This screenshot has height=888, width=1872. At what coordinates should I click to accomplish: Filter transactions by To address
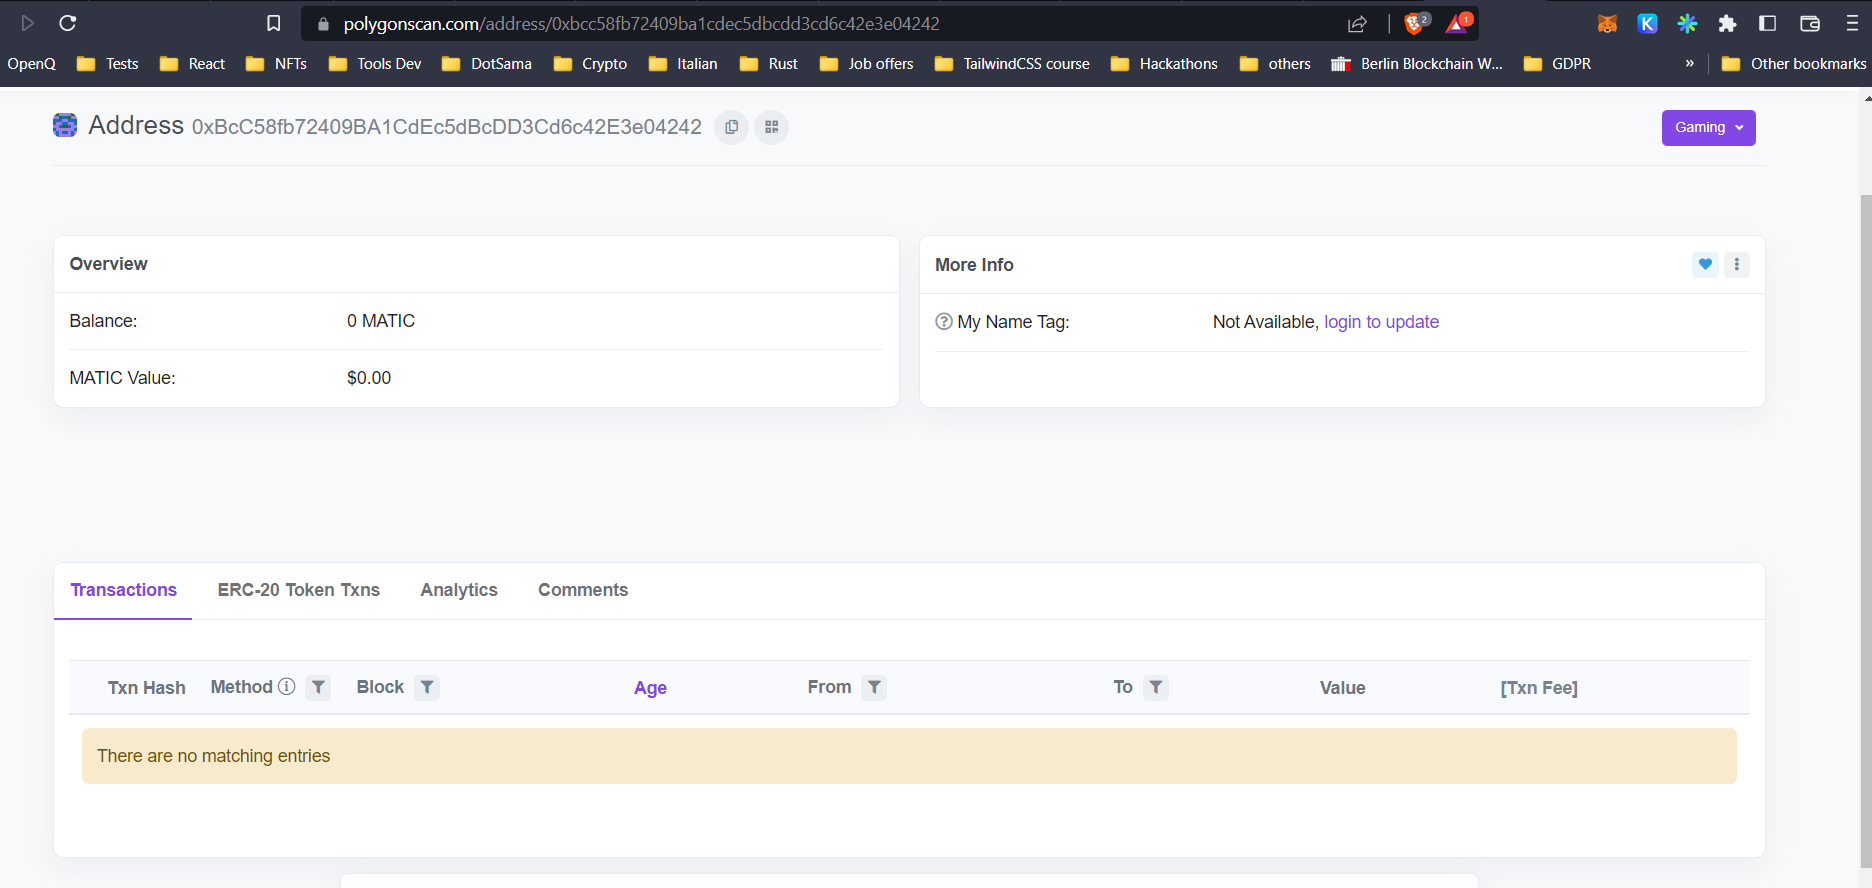(x=1156, y=687)
